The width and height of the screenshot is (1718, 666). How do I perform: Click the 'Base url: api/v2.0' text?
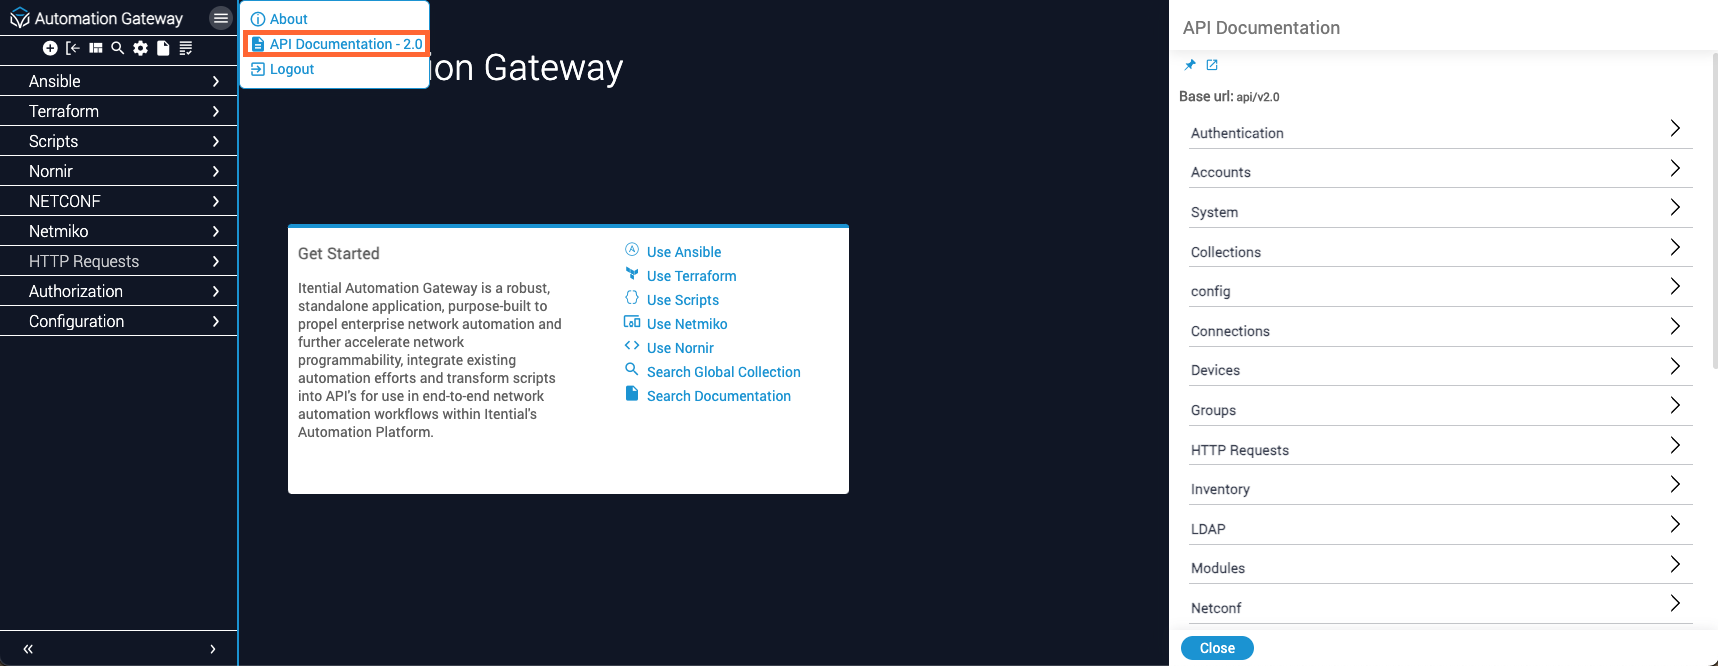point(1229,97)
